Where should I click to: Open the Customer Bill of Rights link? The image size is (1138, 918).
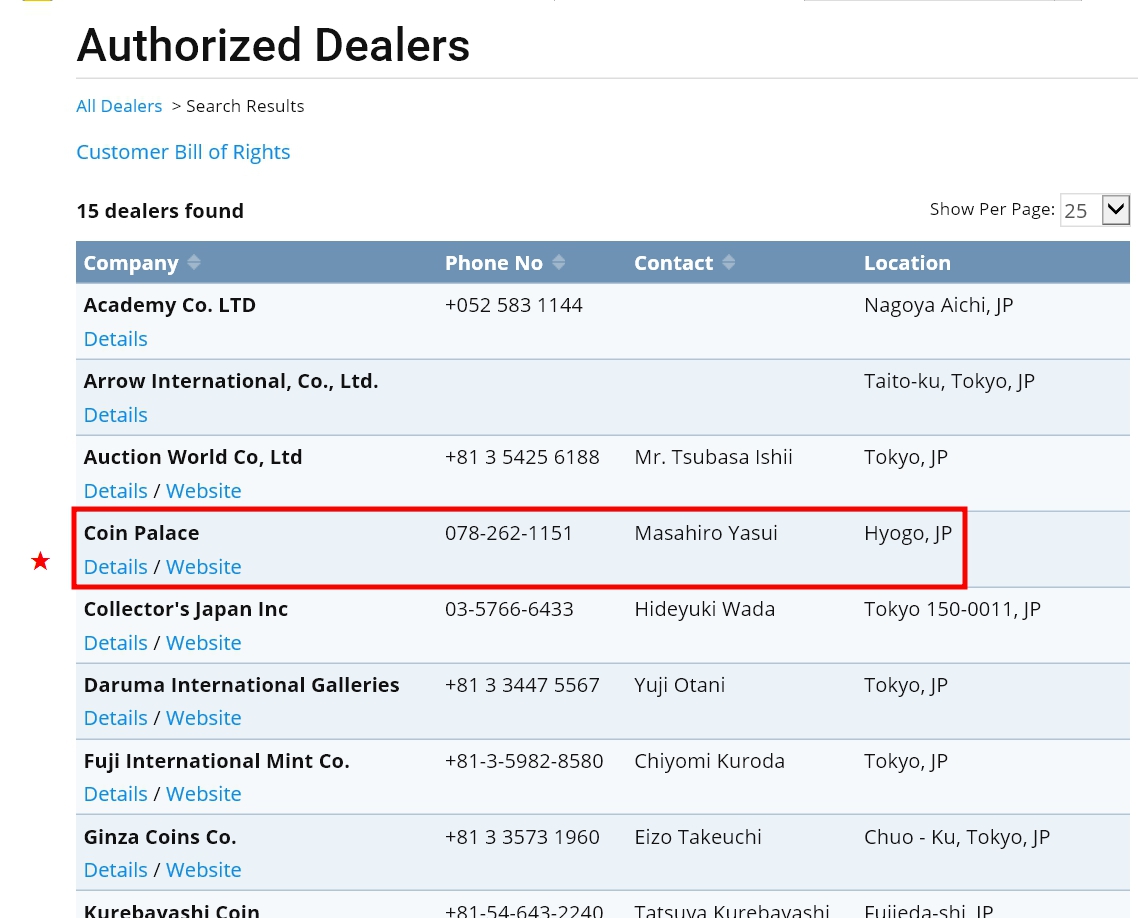pyautogui.click(x=183, y=152)
